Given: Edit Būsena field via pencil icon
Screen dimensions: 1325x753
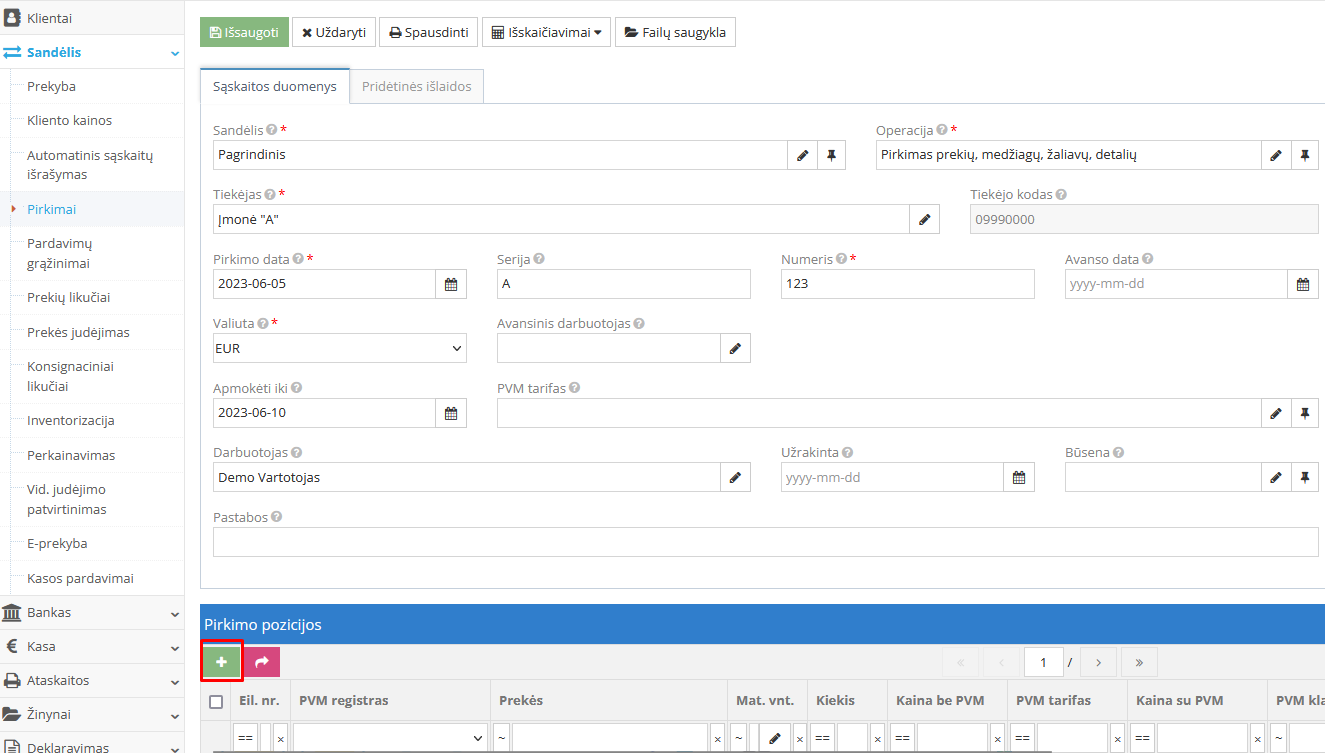Looking at the screenshot, I should click(x=1275, y=477).
